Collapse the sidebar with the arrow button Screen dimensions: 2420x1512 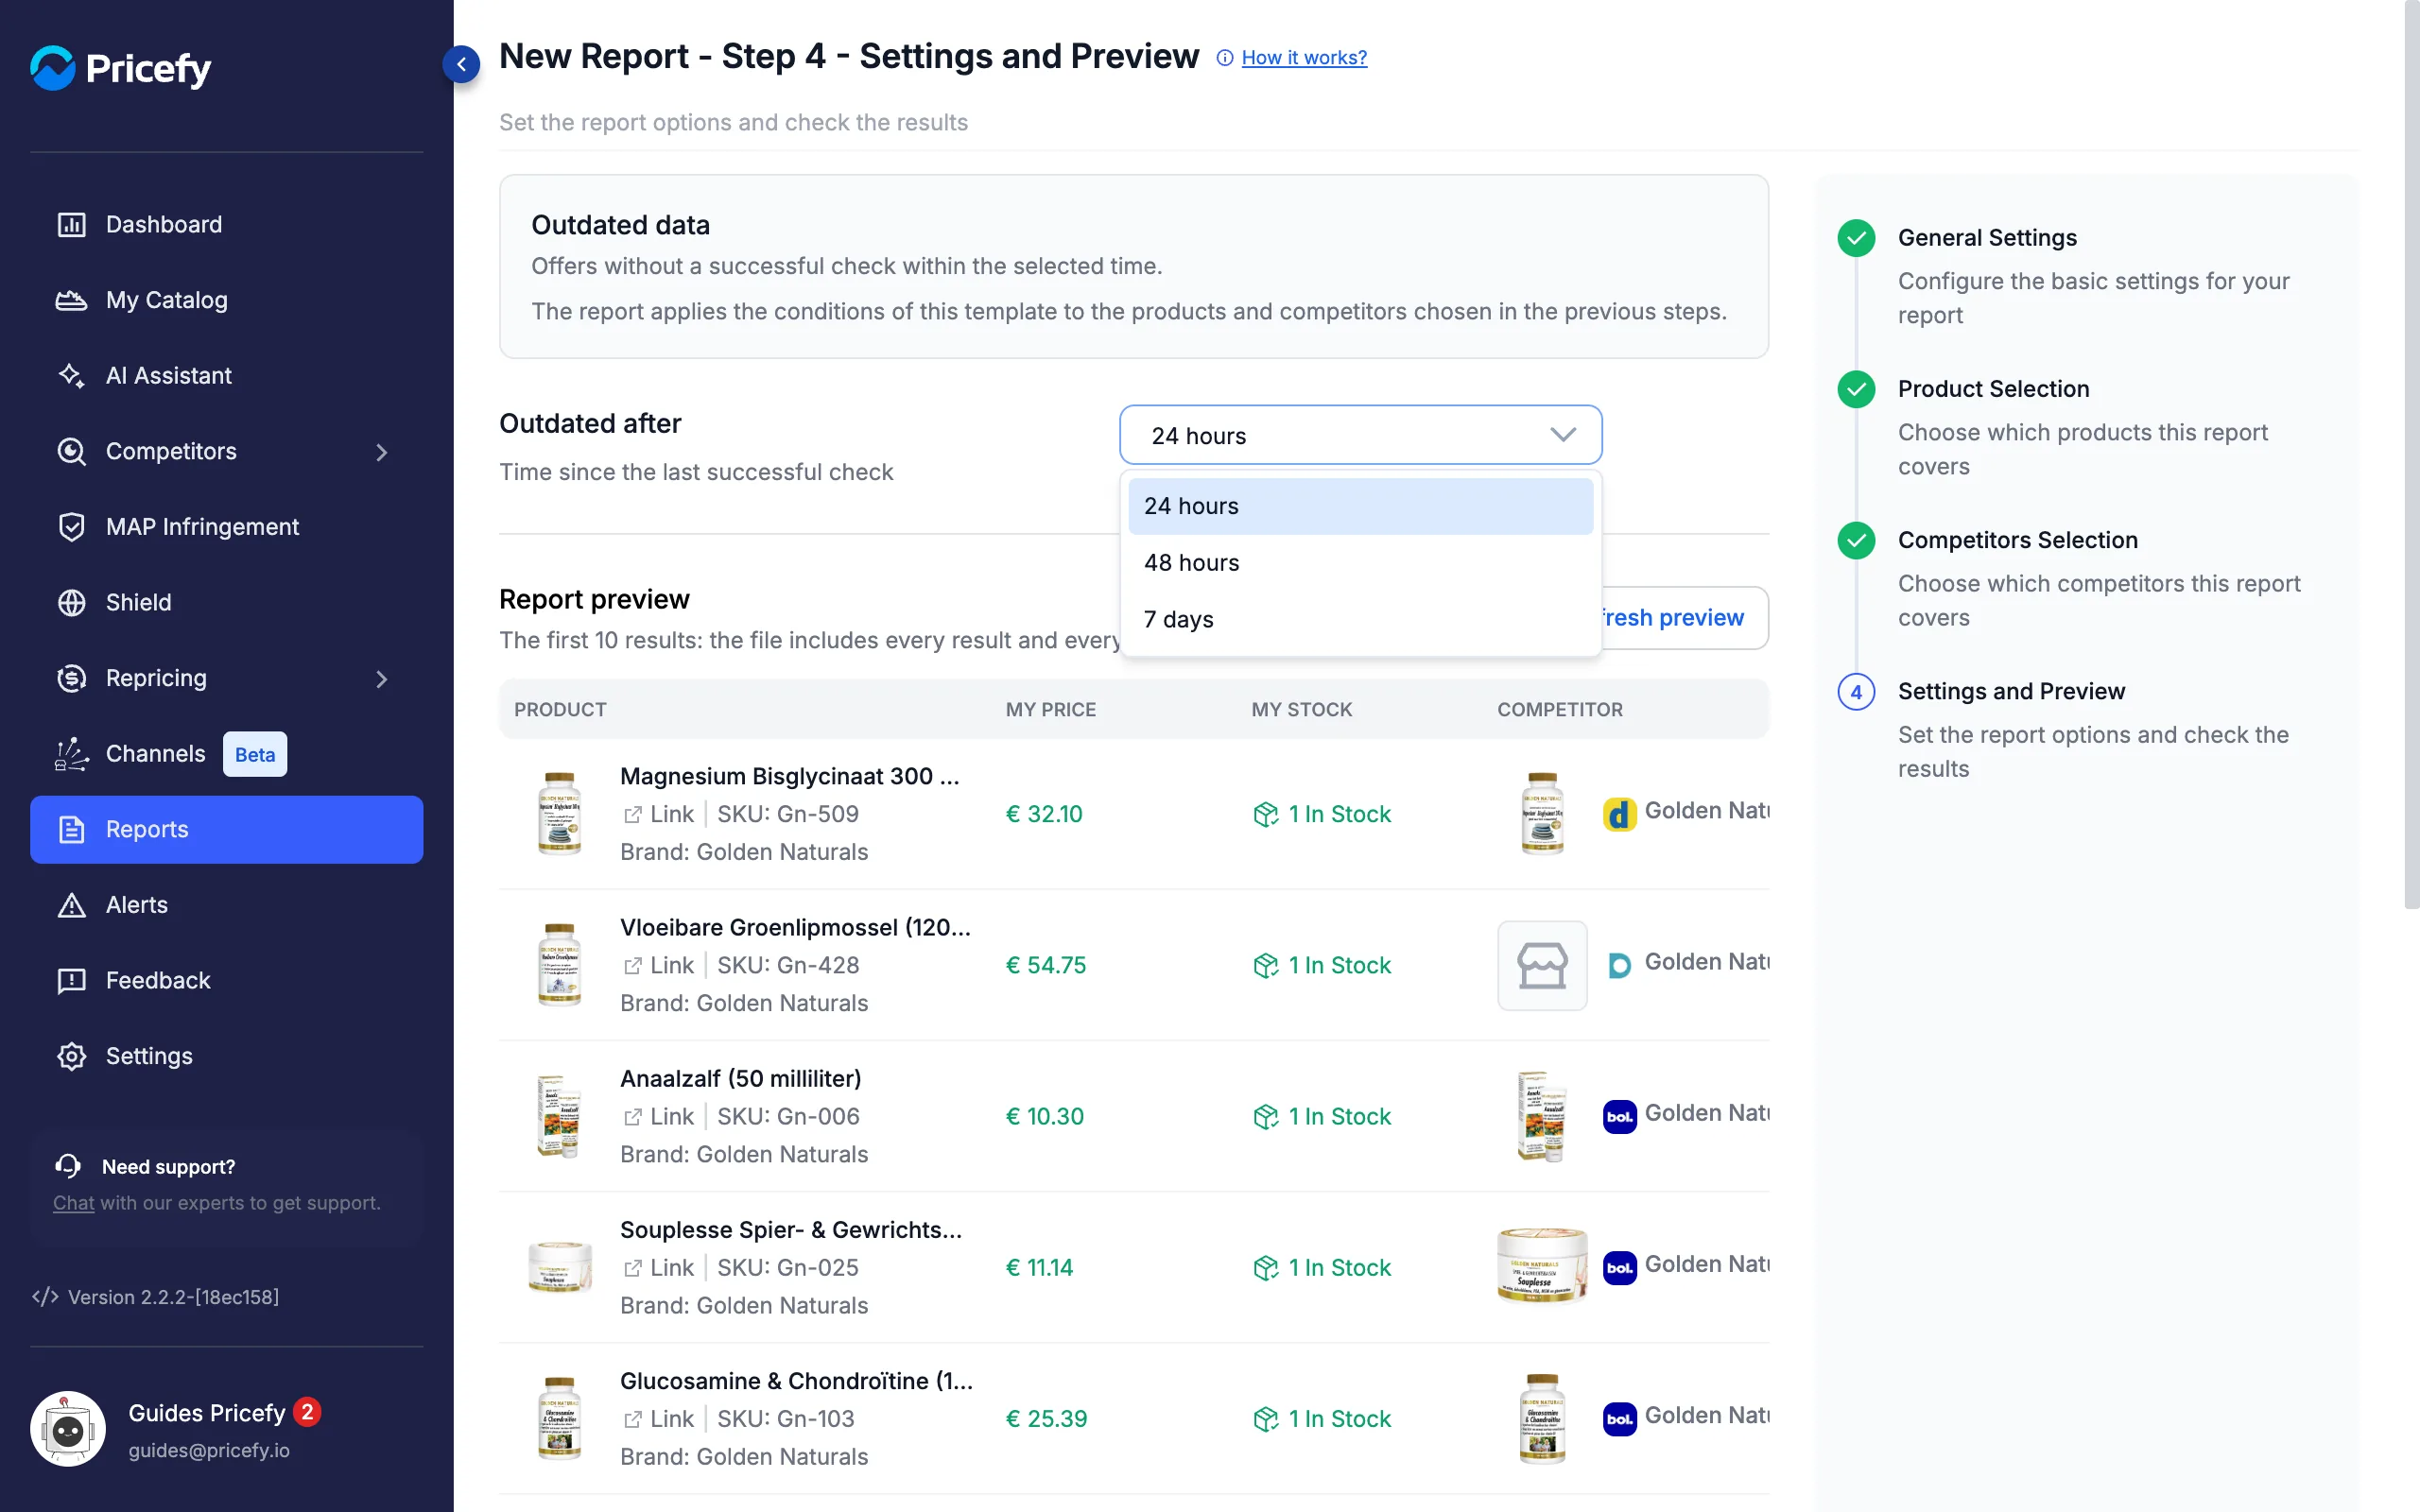(461, 64)
